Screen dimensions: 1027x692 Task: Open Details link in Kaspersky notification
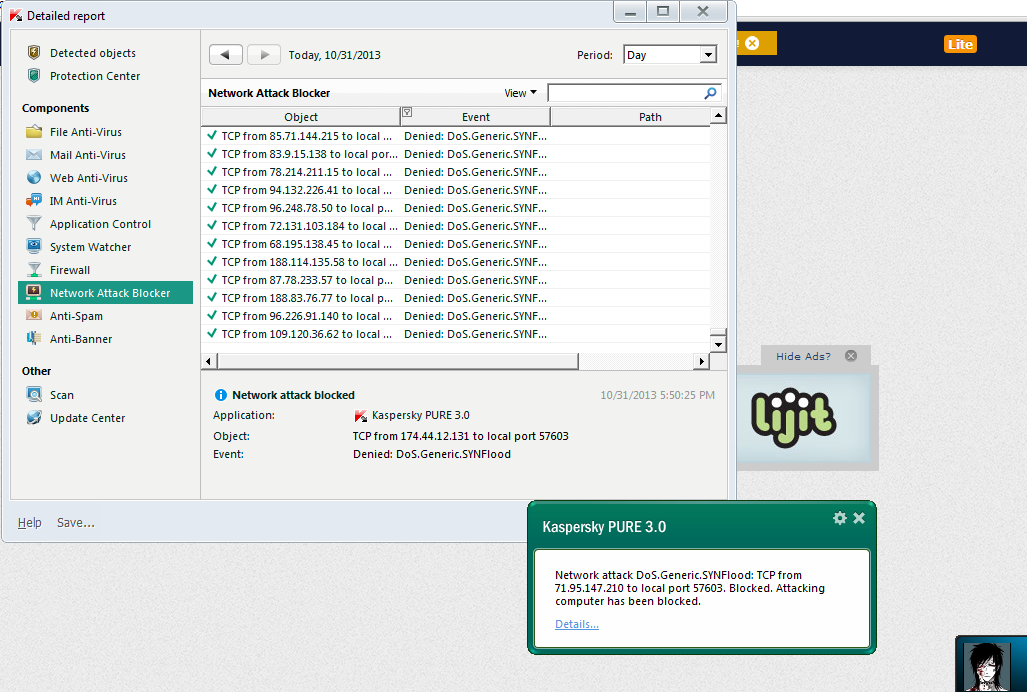tap(576, 624)
